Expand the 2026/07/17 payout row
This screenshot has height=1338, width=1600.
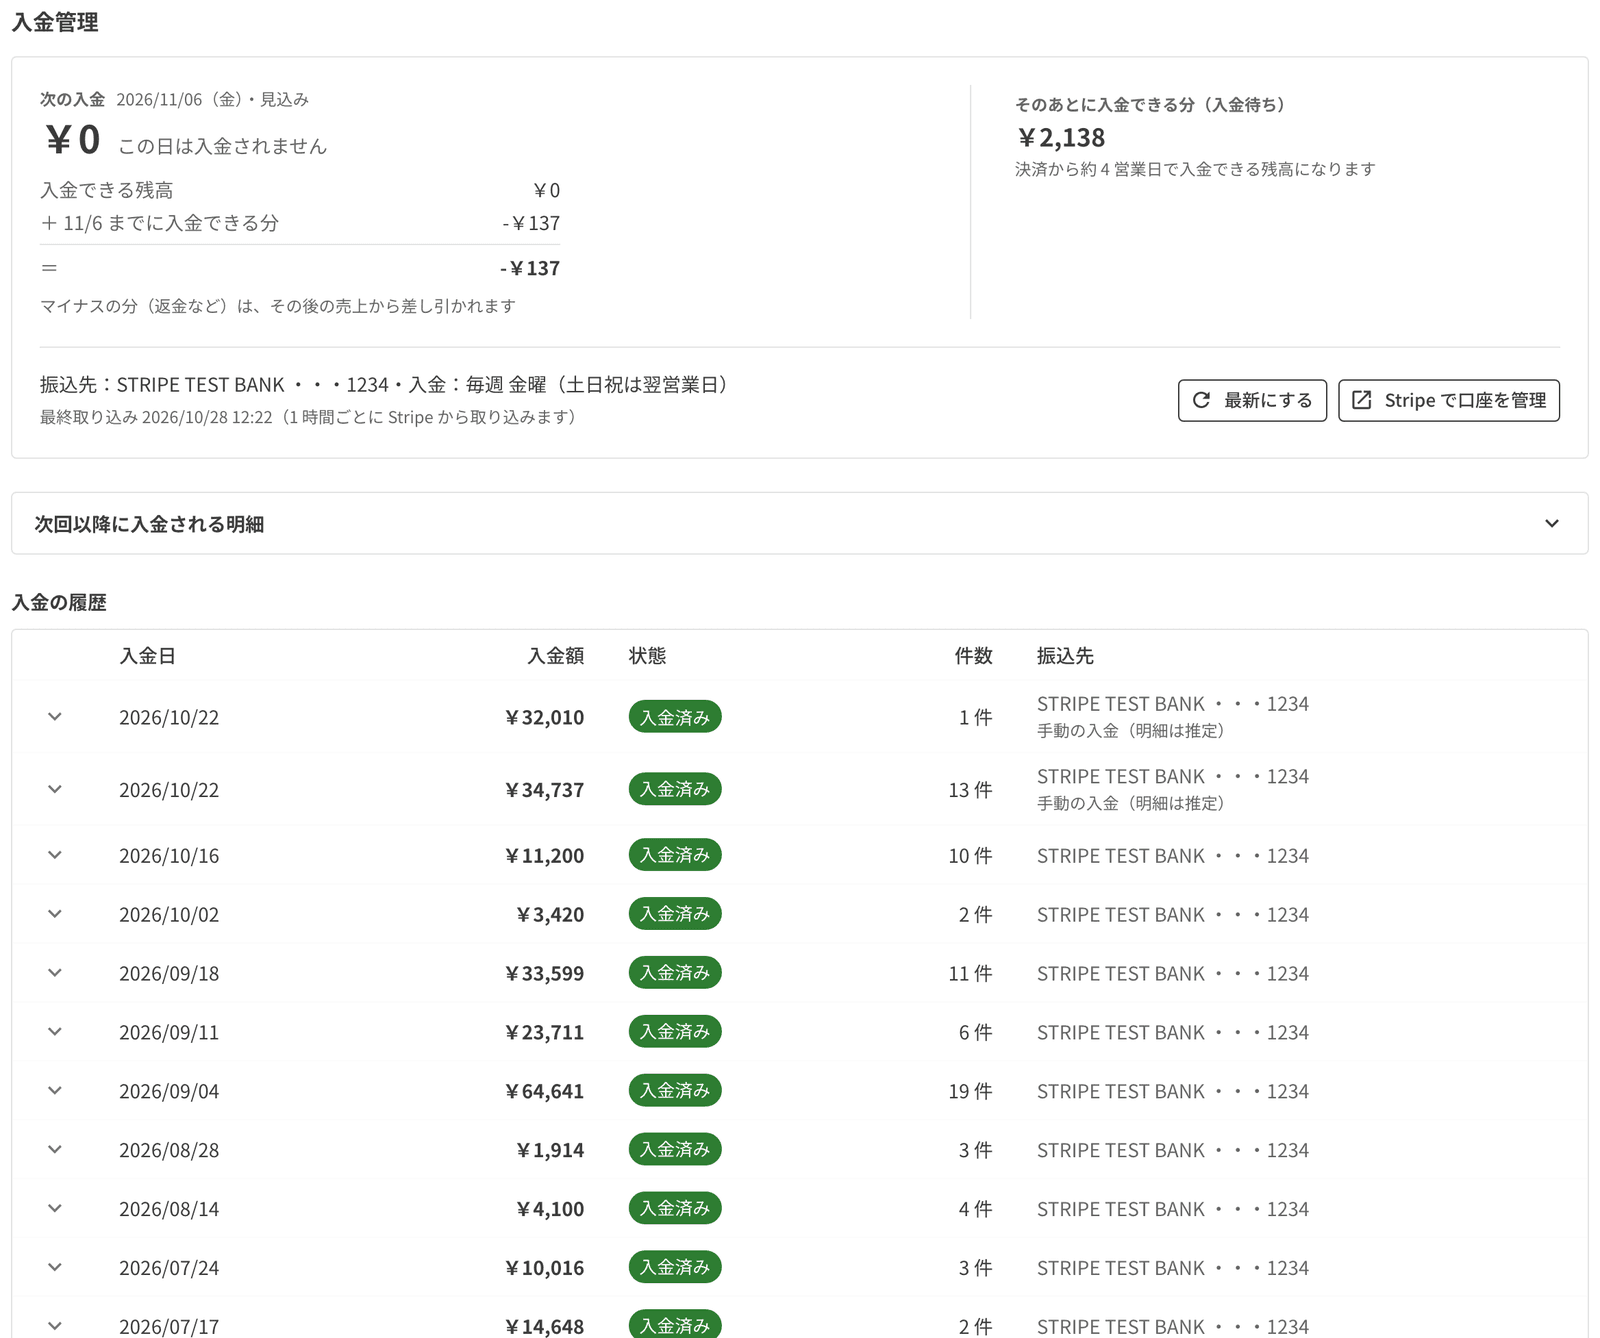(55, 1326)
